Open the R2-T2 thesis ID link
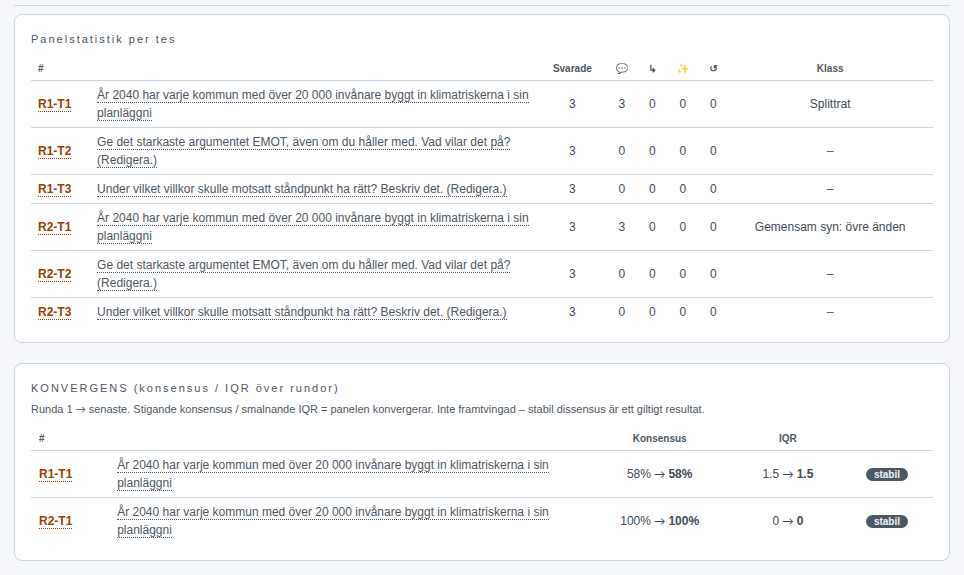Image resolution: width=964 pixels, height=575 pixels. [x=55, y=274]
